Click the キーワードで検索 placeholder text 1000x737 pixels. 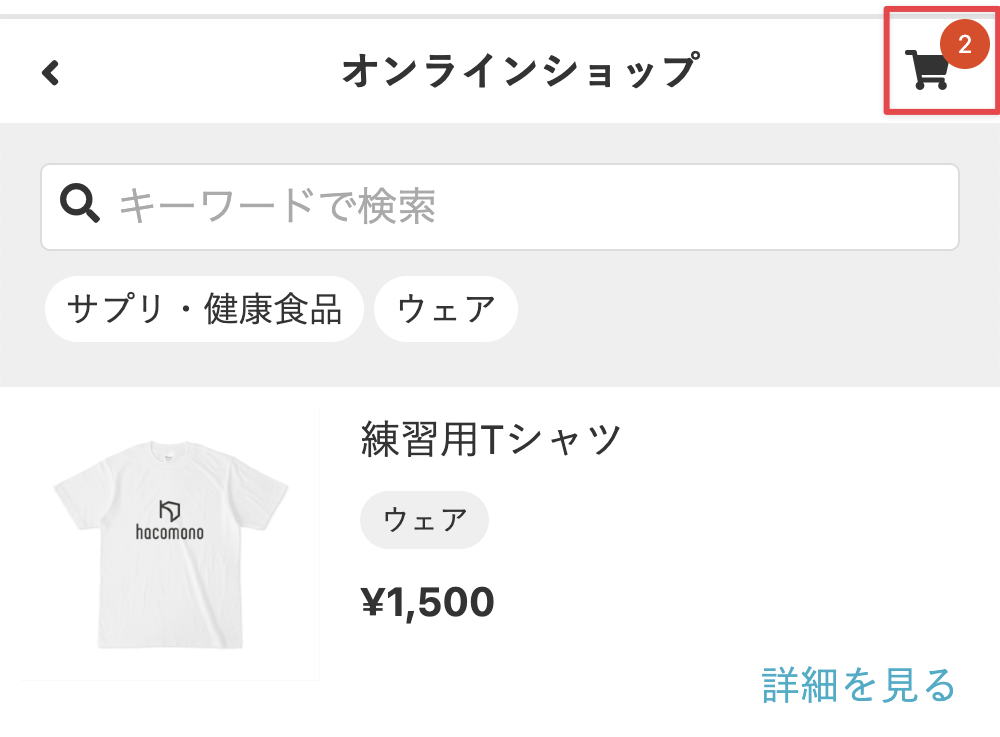(278, 207)
